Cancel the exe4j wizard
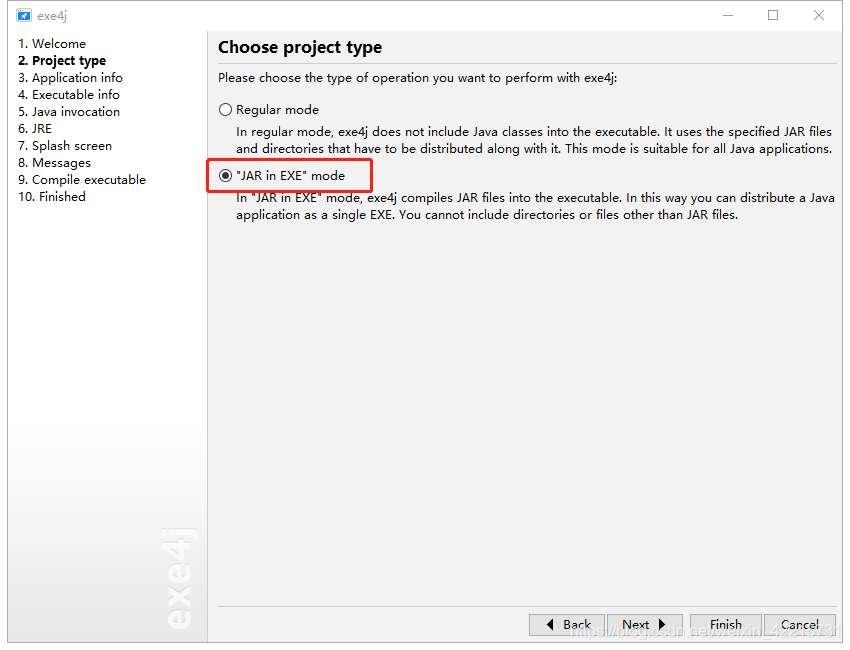The height and width of the screenshot is (650, 850). [x=800, y=625]
